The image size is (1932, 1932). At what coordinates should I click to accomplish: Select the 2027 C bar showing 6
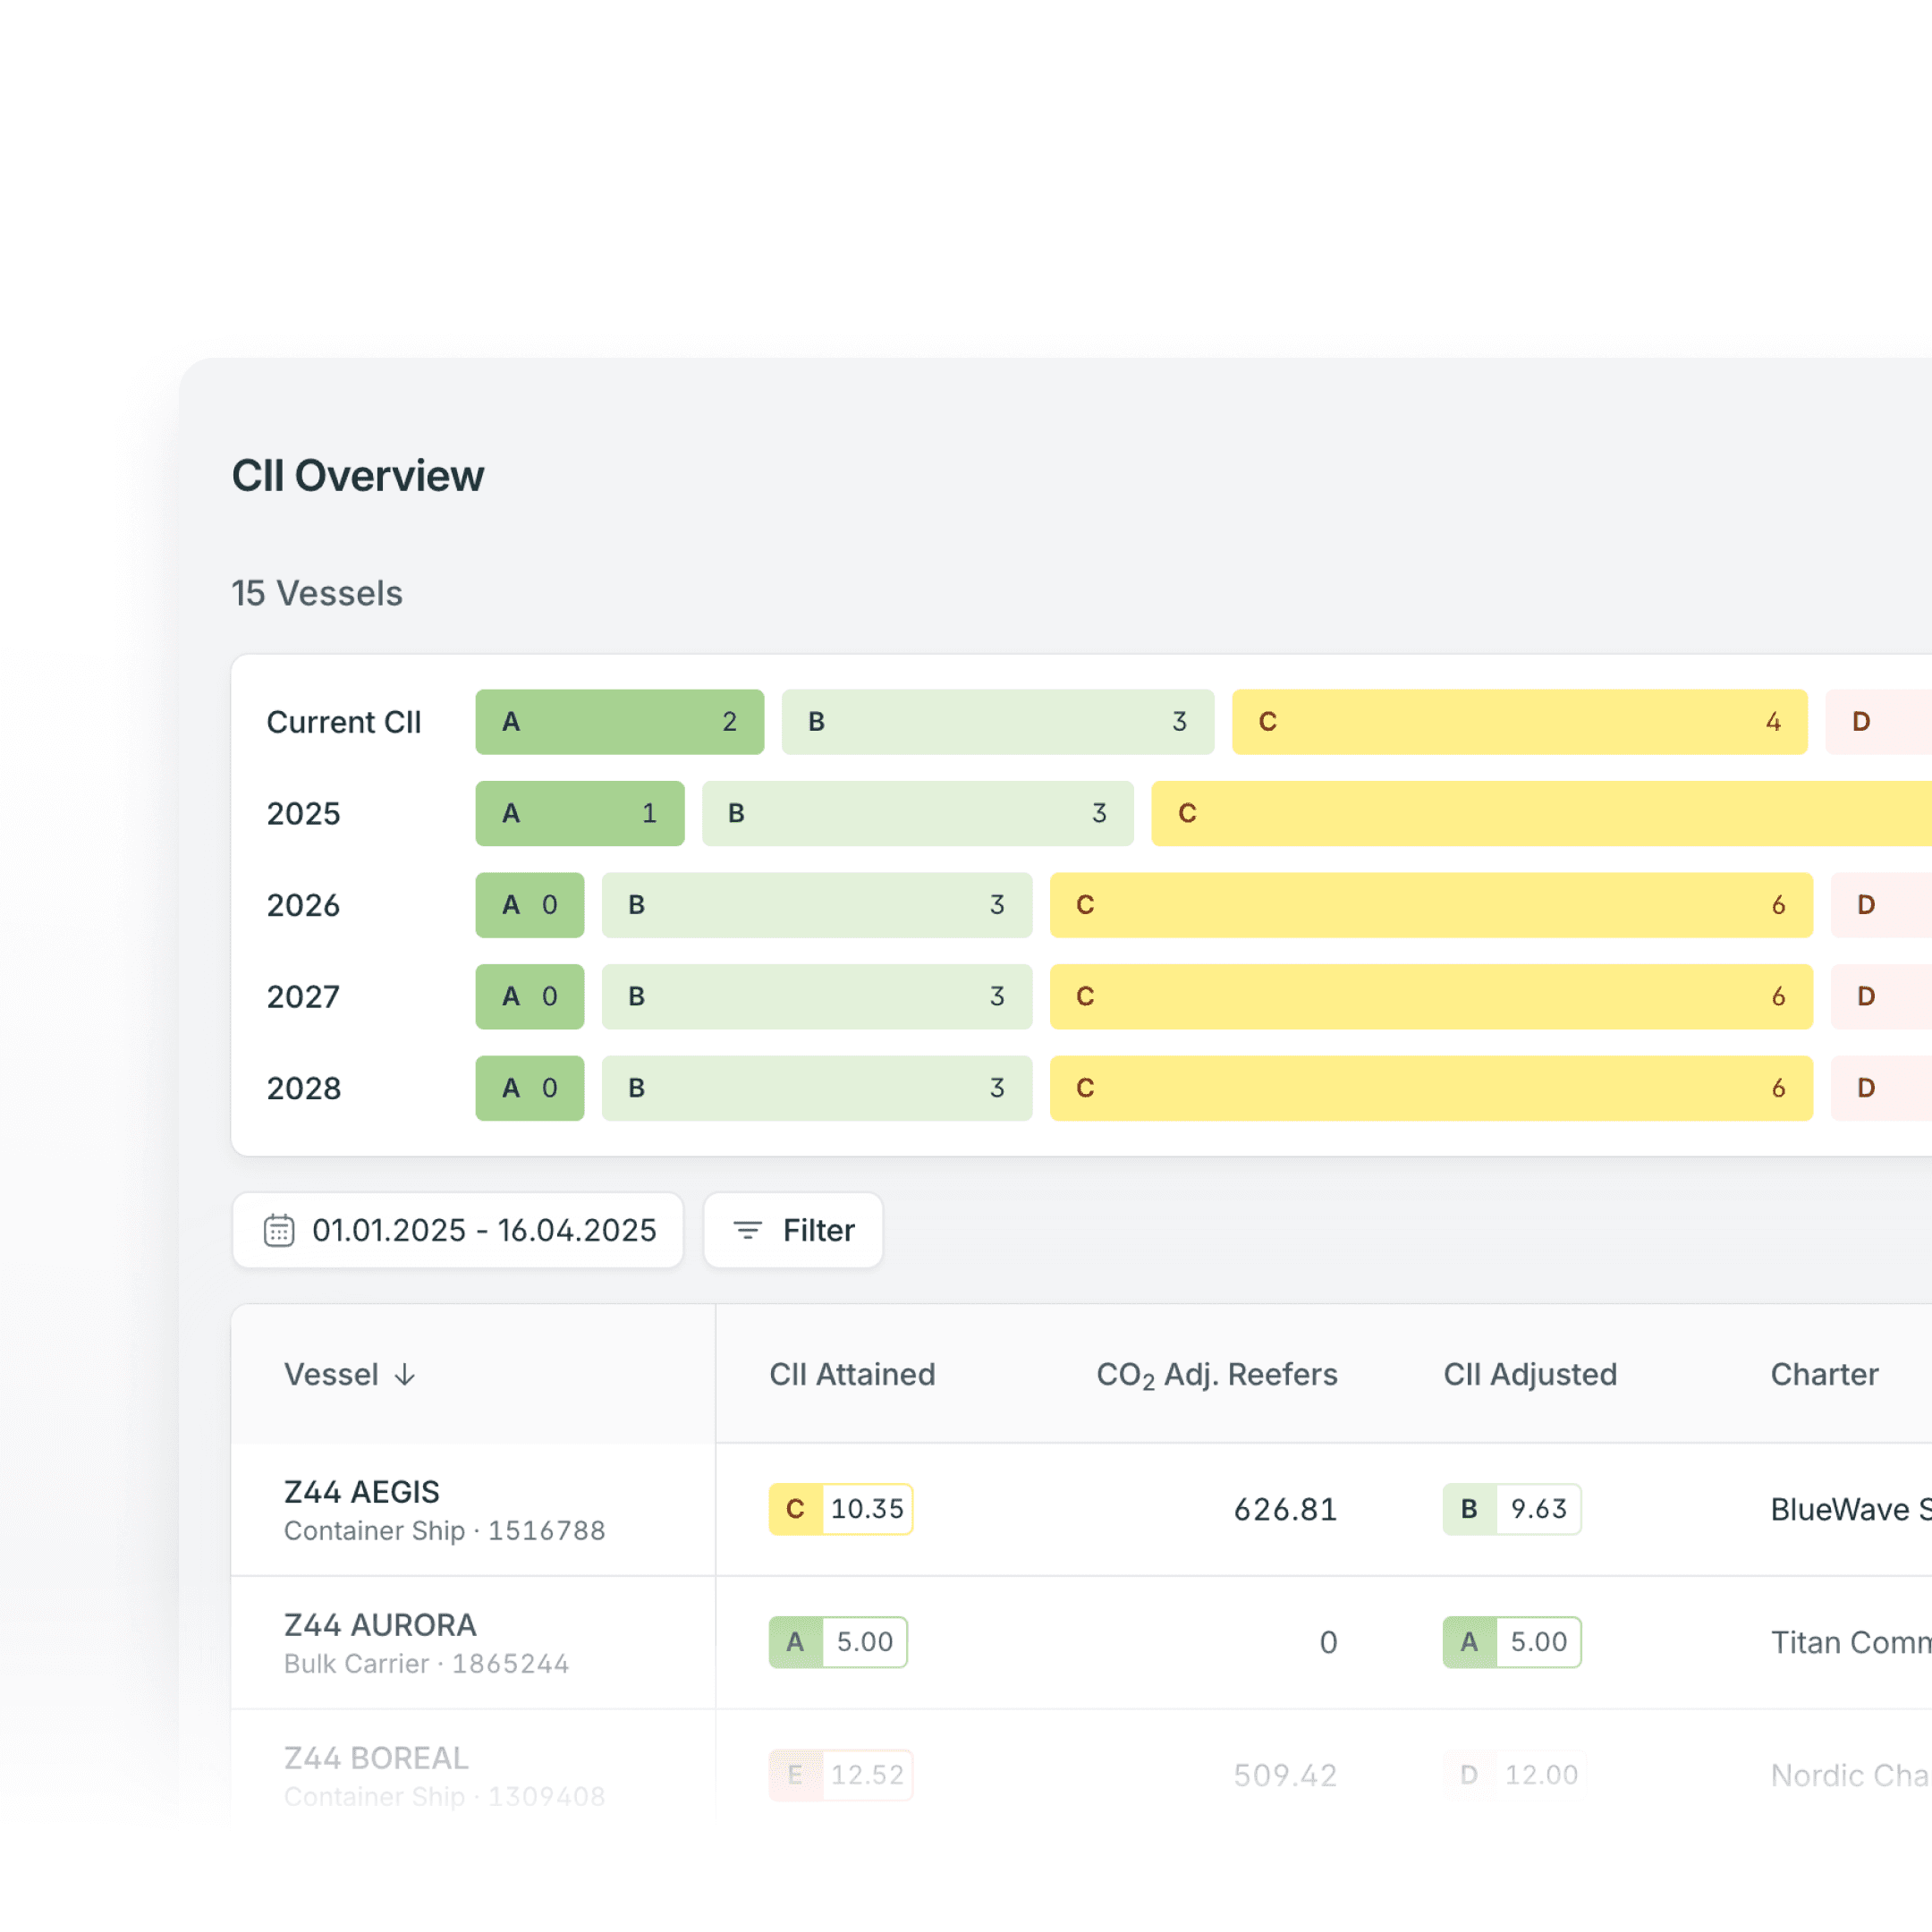click(x=1431, y=996)
